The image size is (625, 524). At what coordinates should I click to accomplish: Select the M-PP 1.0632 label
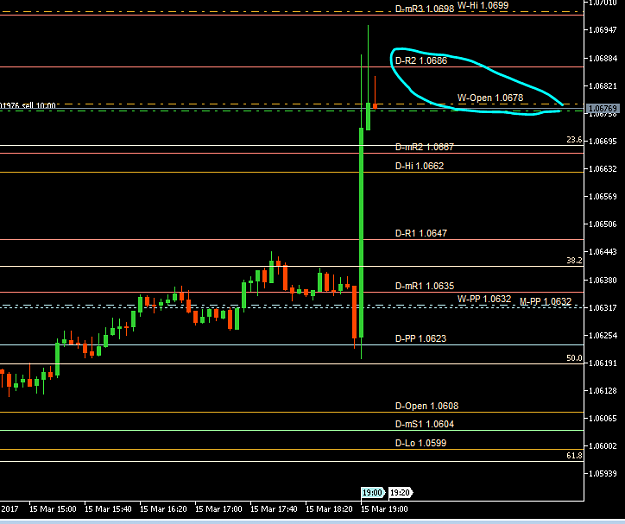545,302
